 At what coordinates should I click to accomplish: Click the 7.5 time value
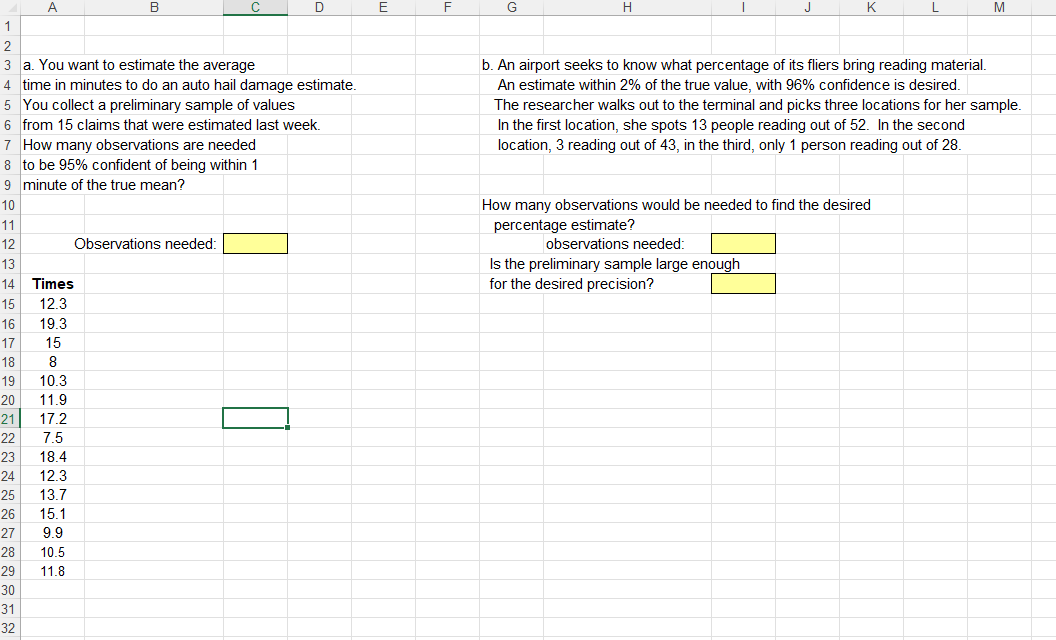click(53, 438)
